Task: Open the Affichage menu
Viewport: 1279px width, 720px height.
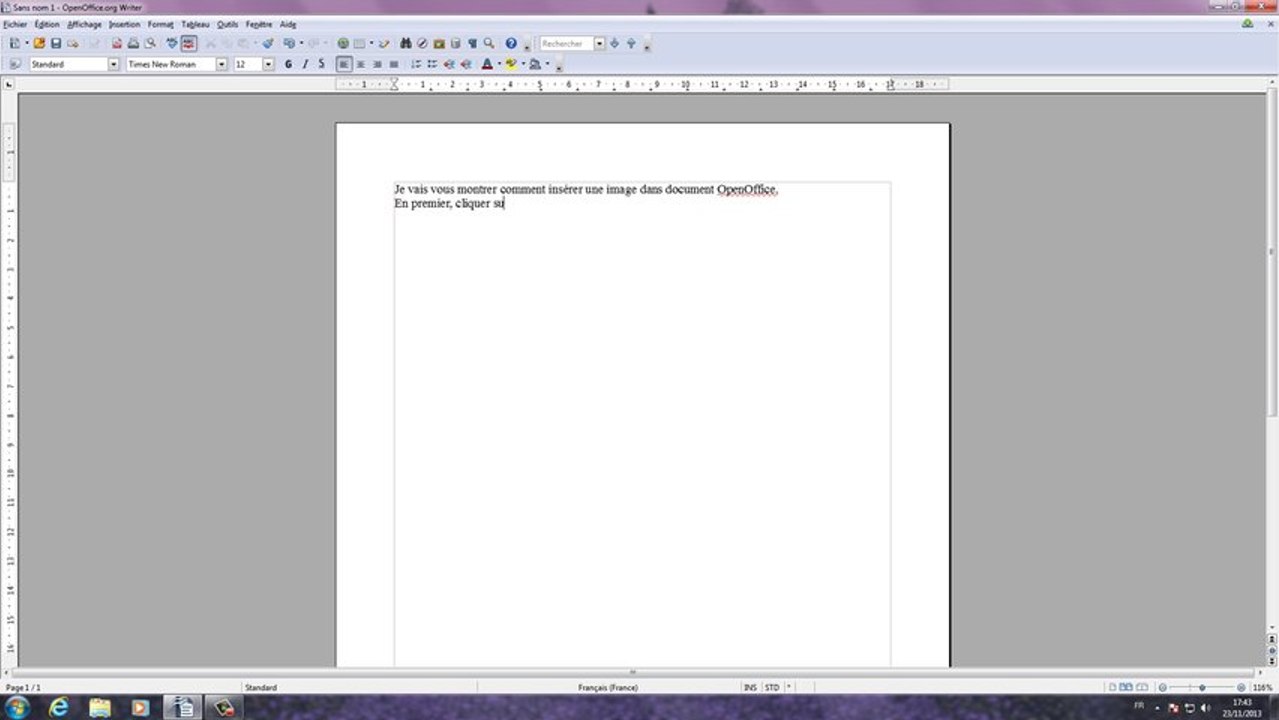Action: [85, 24]
